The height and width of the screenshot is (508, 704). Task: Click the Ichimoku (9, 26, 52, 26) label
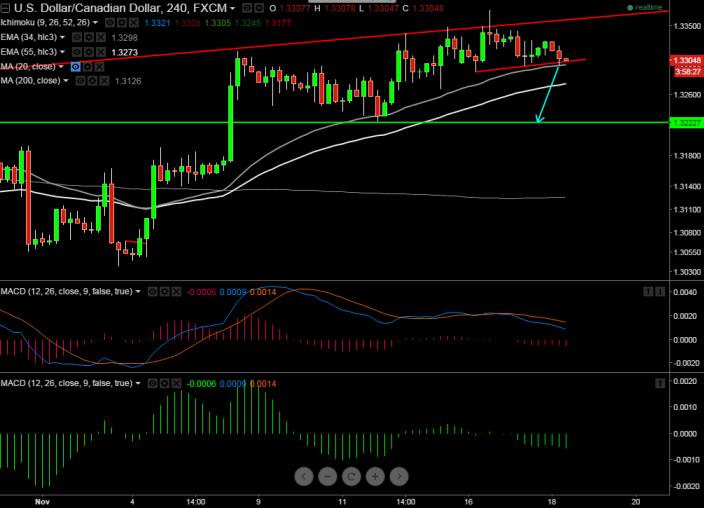[45, 22]
